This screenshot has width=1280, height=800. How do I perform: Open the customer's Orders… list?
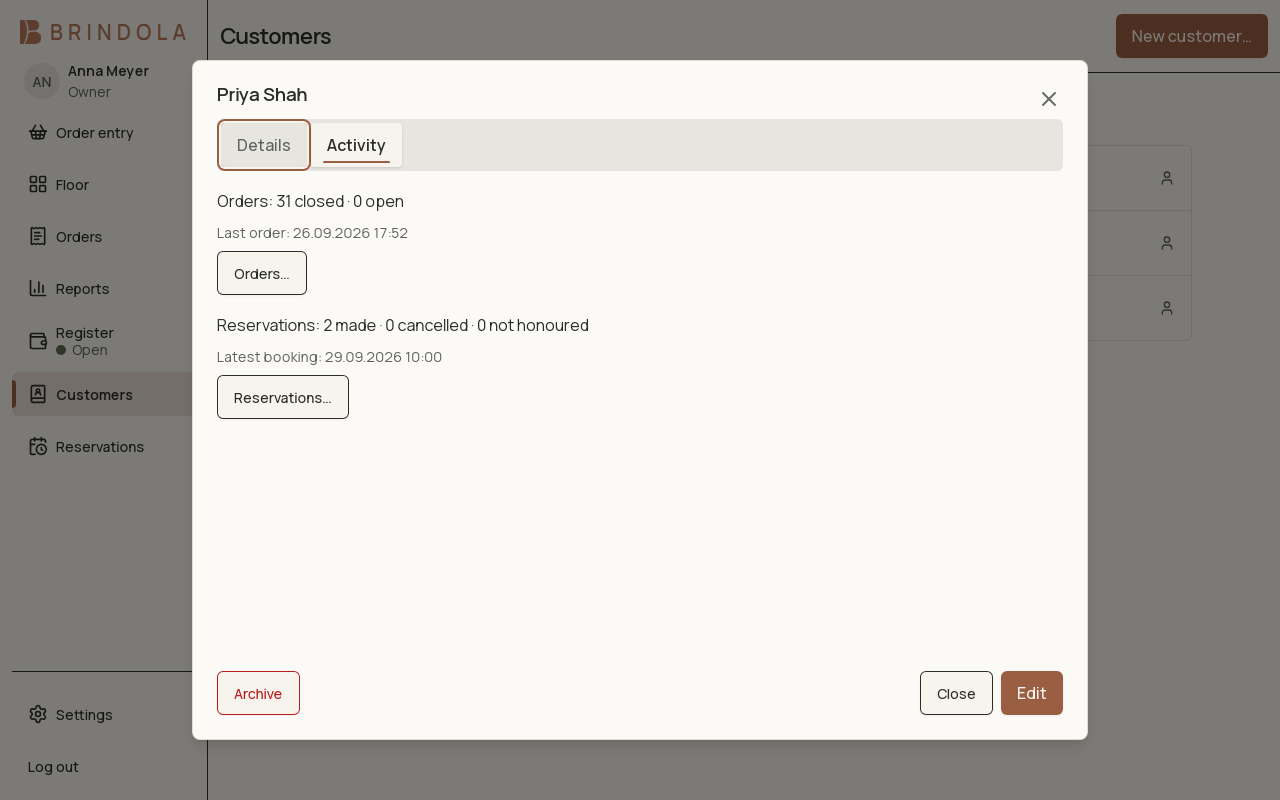[x=262, y=273]
